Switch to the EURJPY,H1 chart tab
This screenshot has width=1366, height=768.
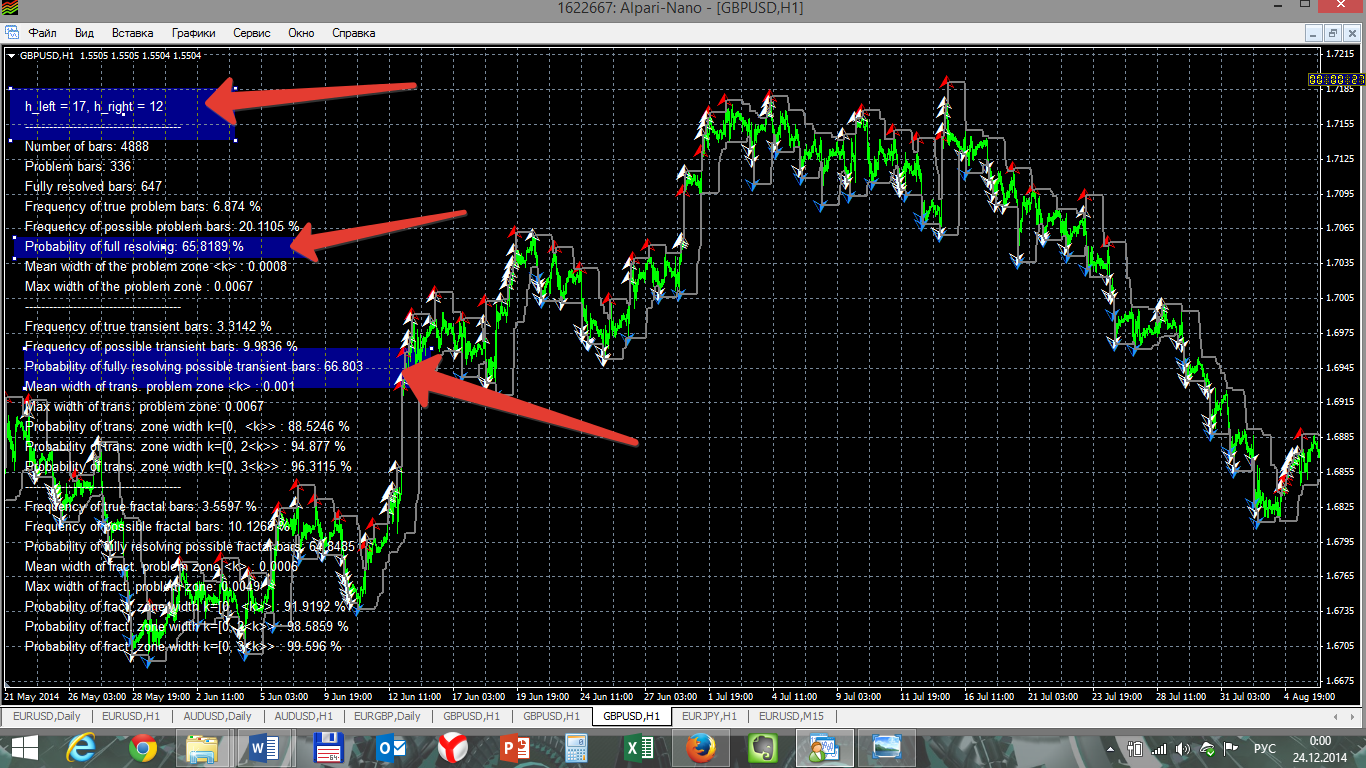709,716
